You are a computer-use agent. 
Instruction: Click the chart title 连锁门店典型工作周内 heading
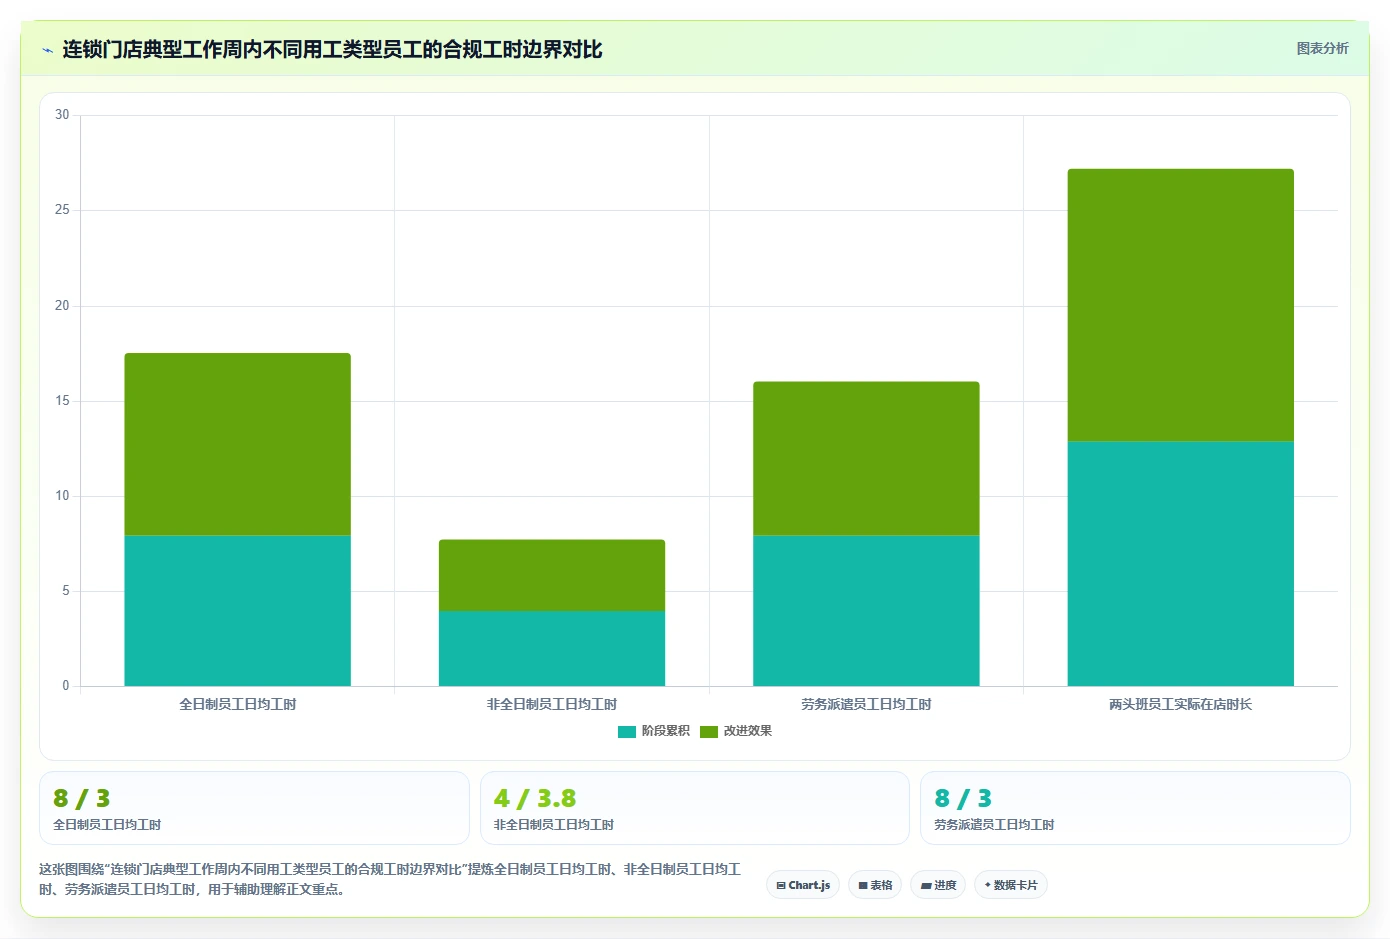coord(332,49)
